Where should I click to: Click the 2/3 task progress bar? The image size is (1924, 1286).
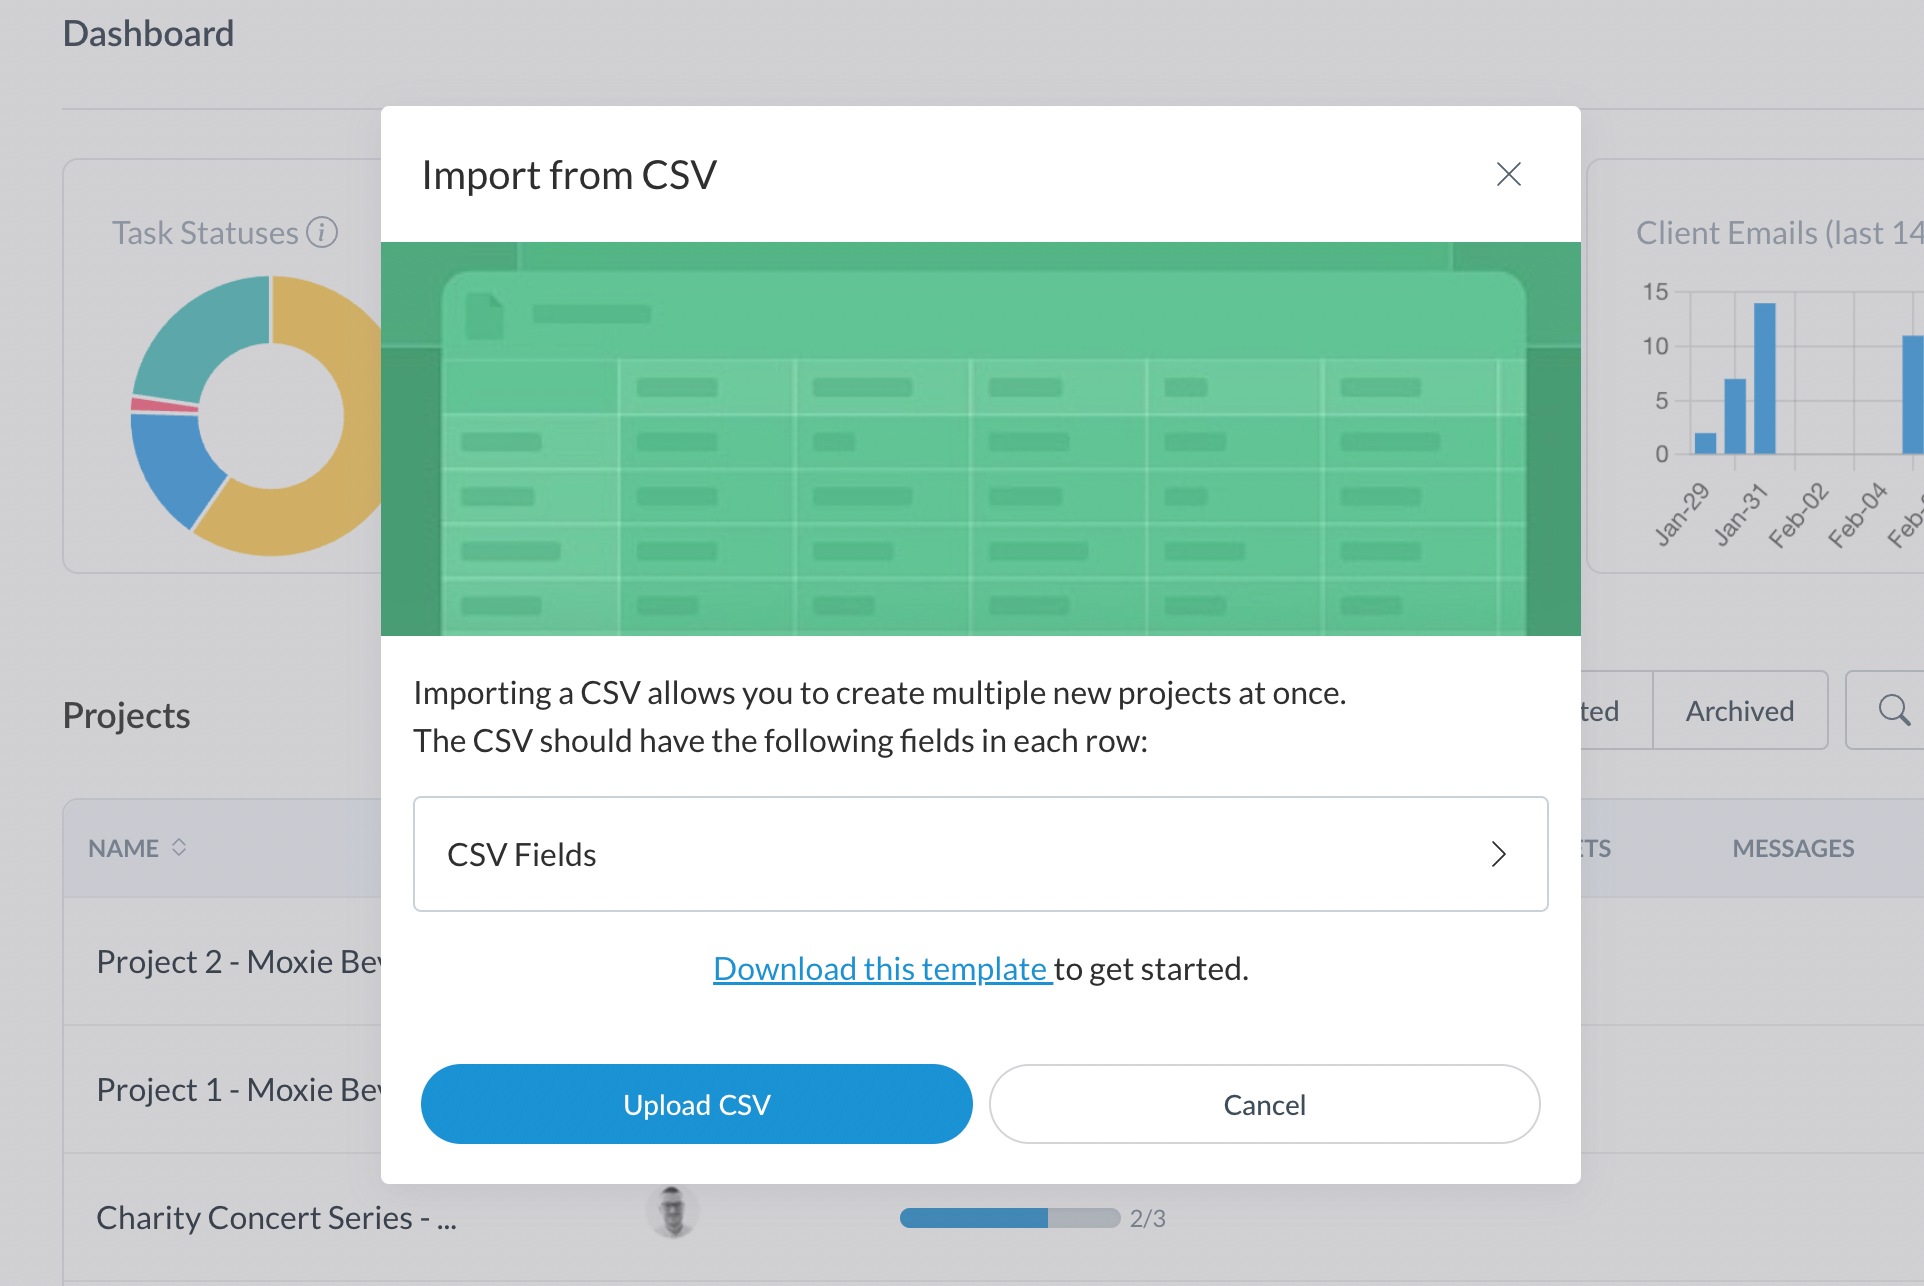click(x=1009, y=1218)
